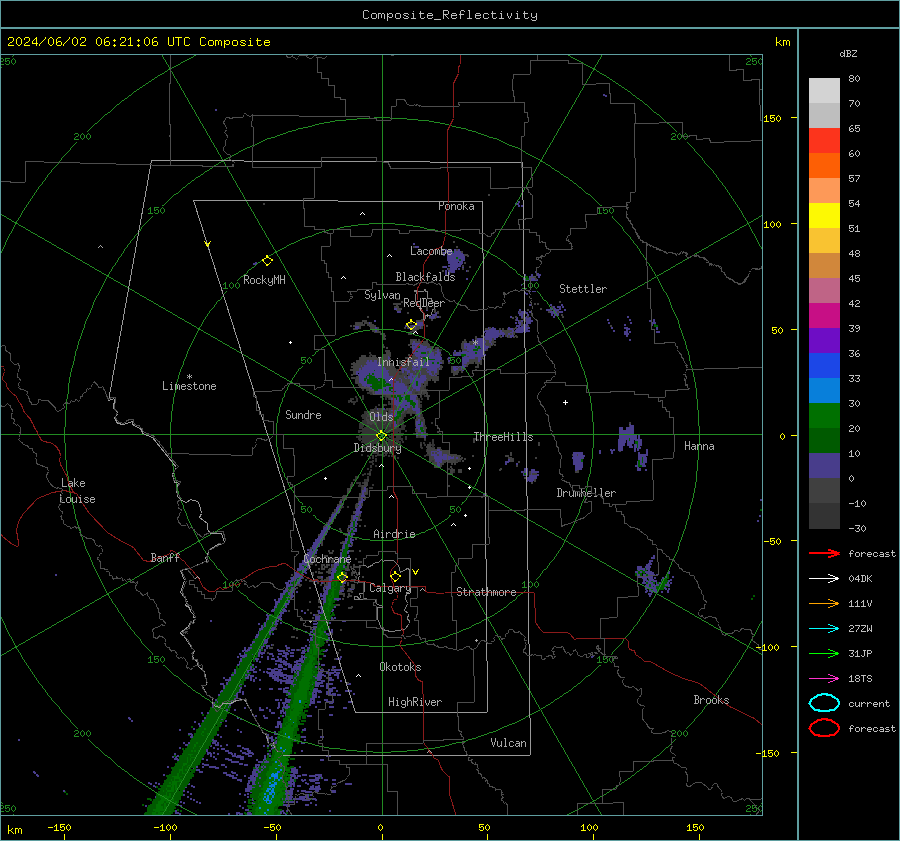Click the 'HighRiver' city label

coord(415,702)
